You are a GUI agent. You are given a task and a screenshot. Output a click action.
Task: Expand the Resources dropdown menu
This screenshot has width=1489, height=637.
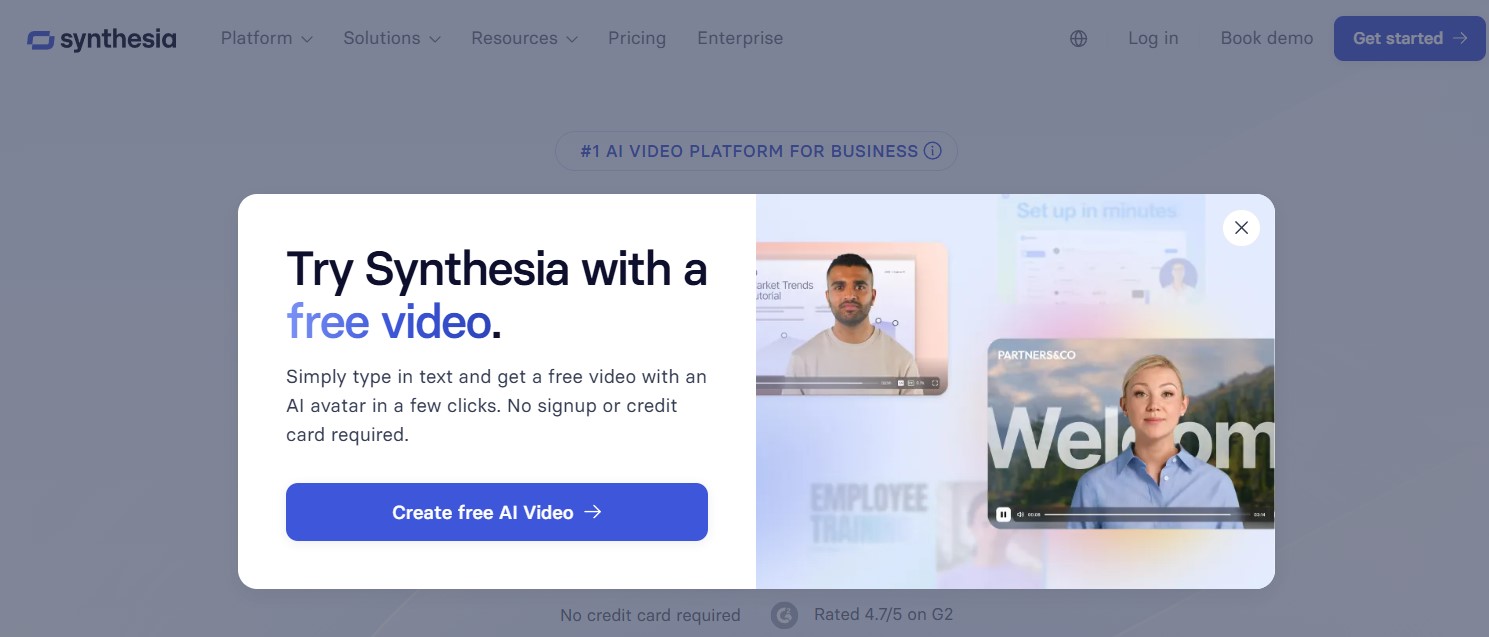point(524,38)
